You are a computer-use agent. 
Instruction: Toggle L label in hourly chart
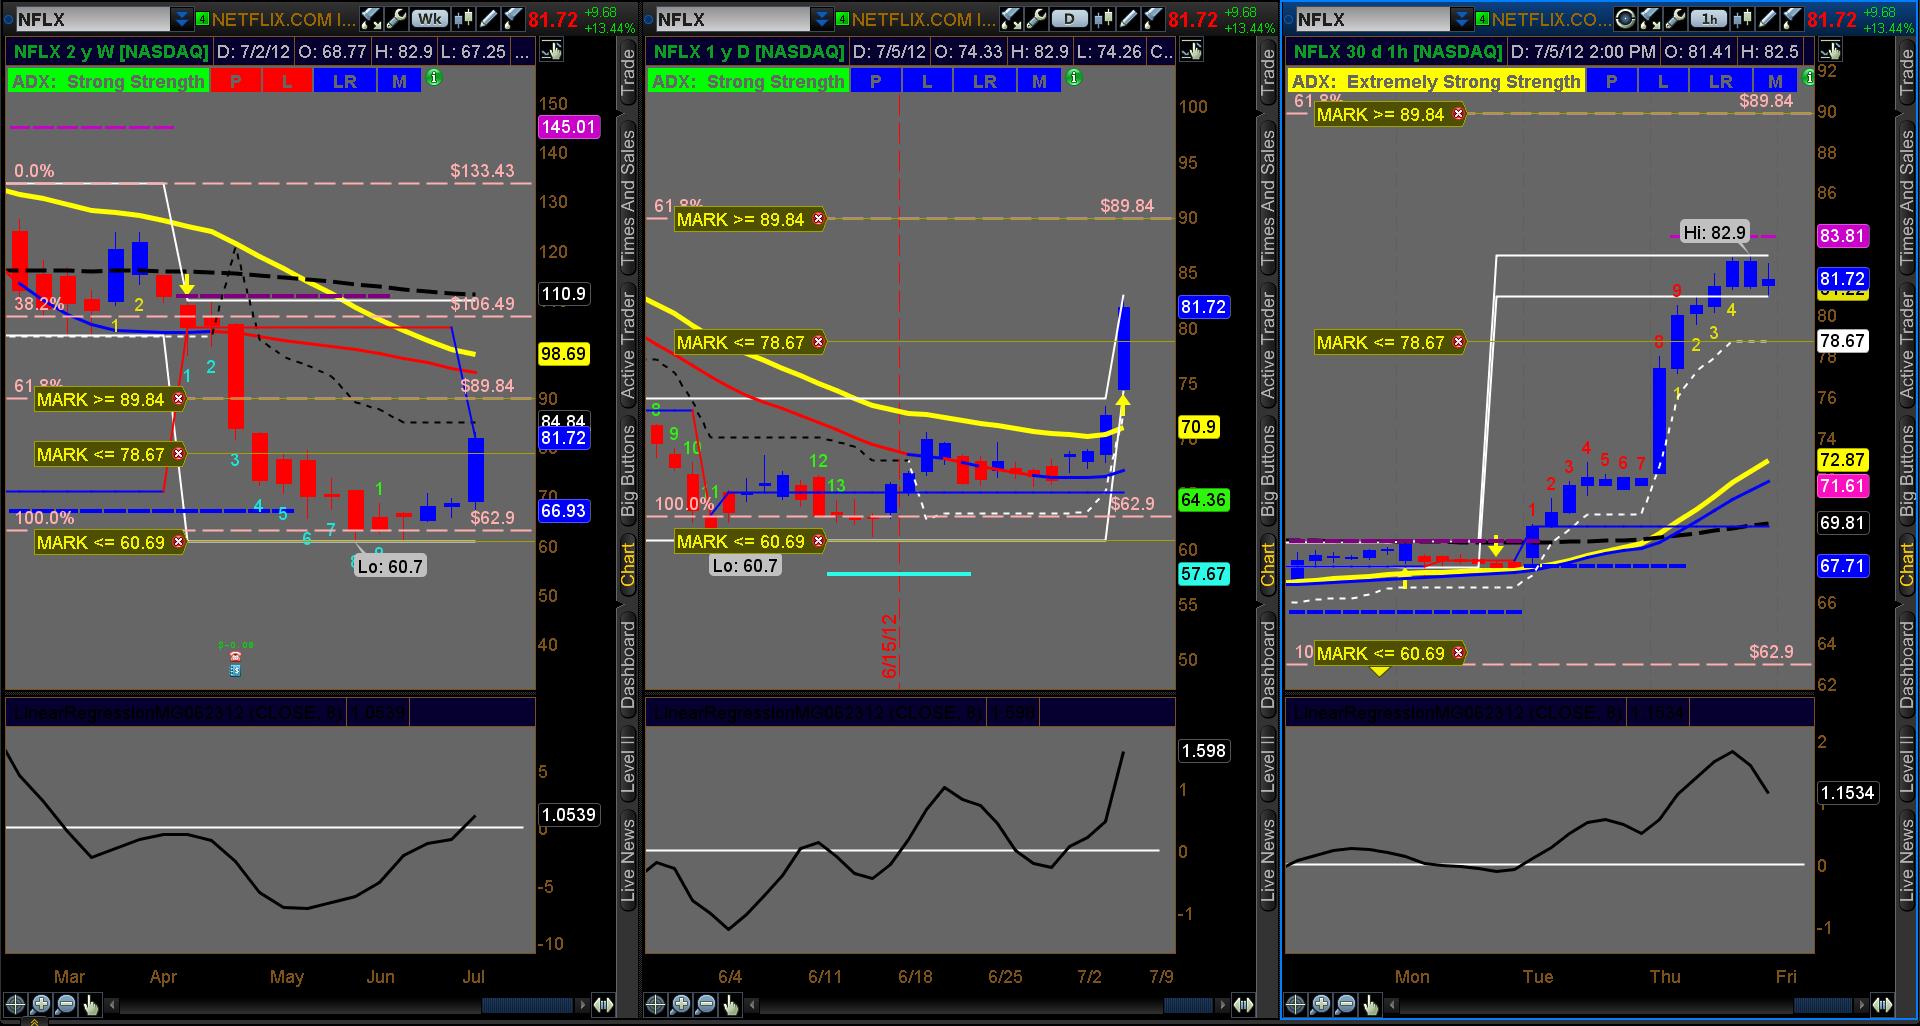1663,81
